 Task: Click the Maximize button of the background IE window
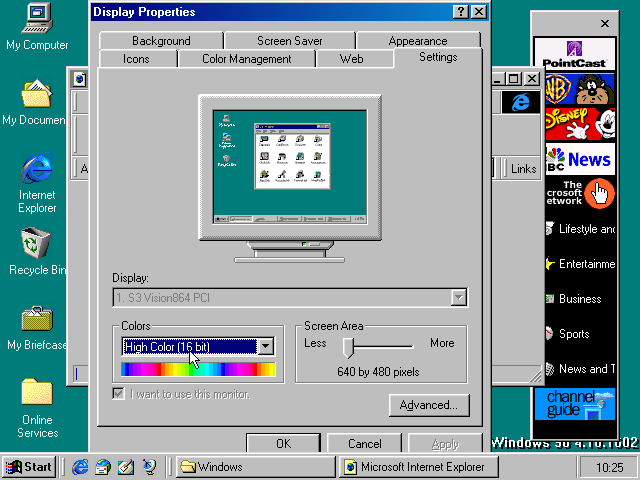(x=514, y=79)
